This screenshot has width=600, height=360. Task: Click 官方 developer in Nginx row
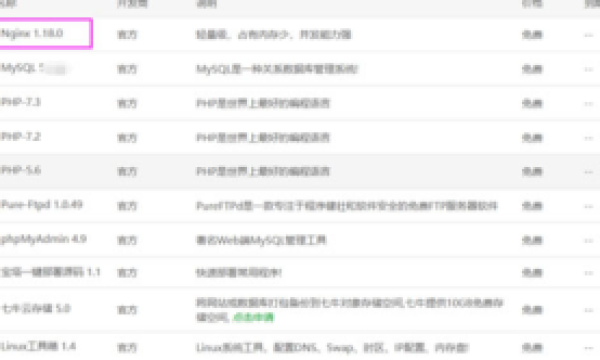127,35
